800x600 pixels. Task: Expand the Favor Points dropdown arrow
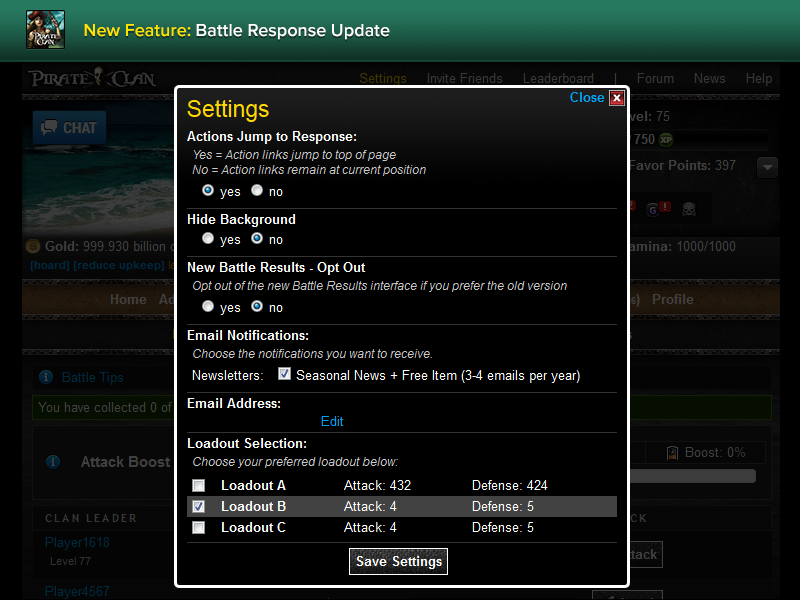[767, 167]
